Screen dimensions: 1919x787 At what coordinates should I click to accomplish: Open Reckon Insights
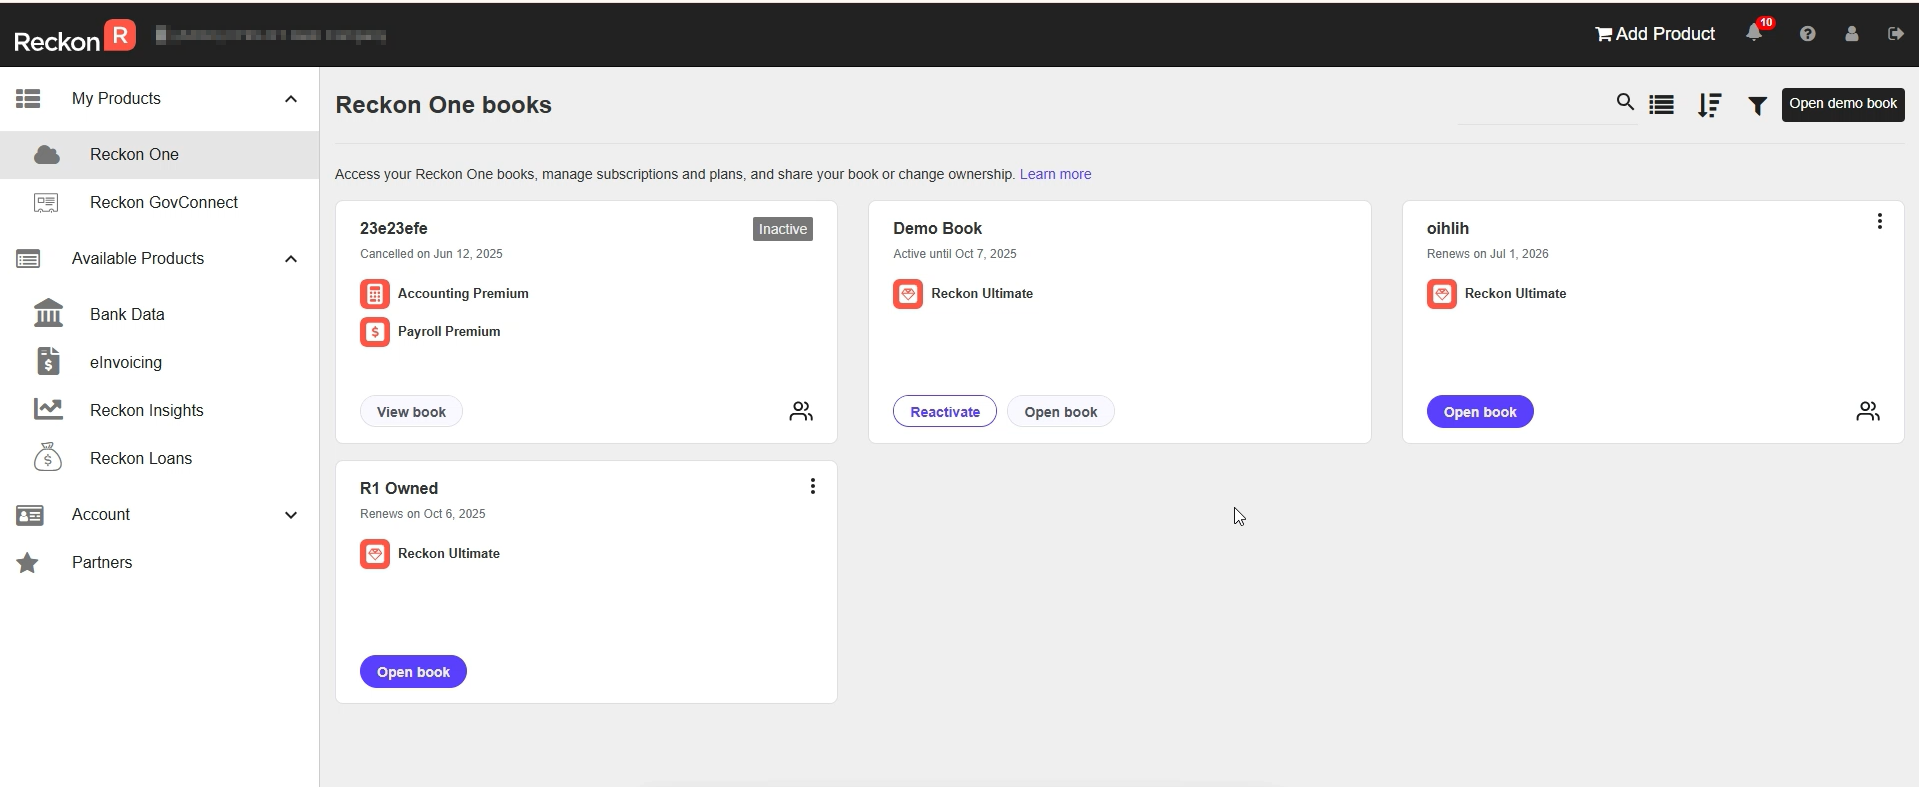(x=147, y=411)
